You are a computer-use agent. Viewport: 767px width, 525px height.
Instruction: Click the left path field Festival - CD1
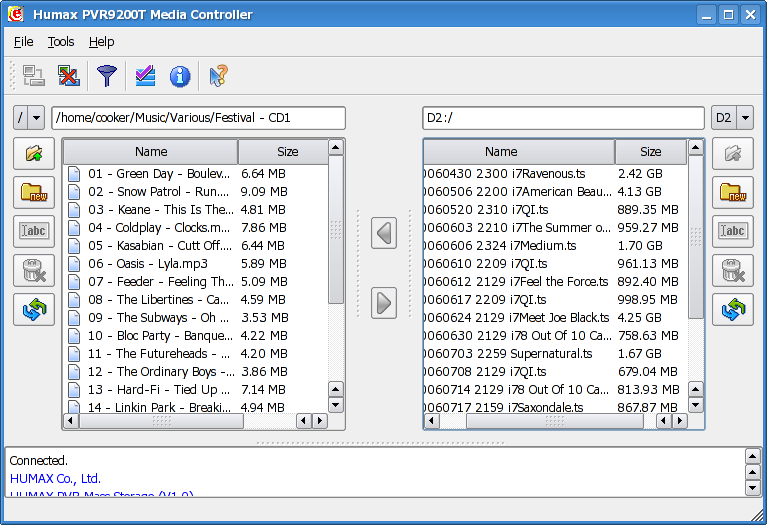(x=199, y=118)
